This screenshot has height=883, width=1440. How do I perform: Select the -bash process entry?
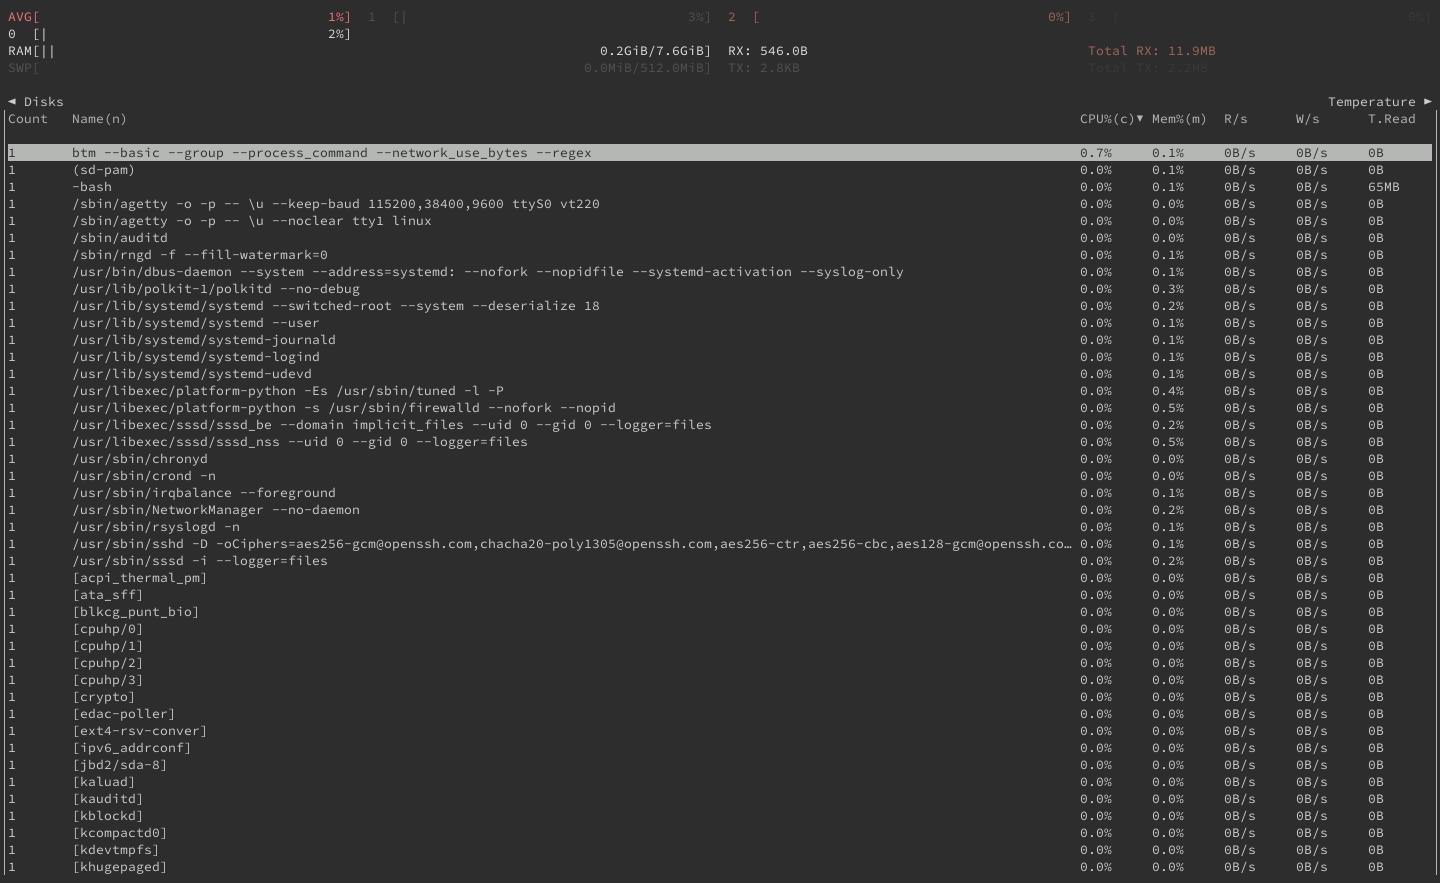coord(95,186)
